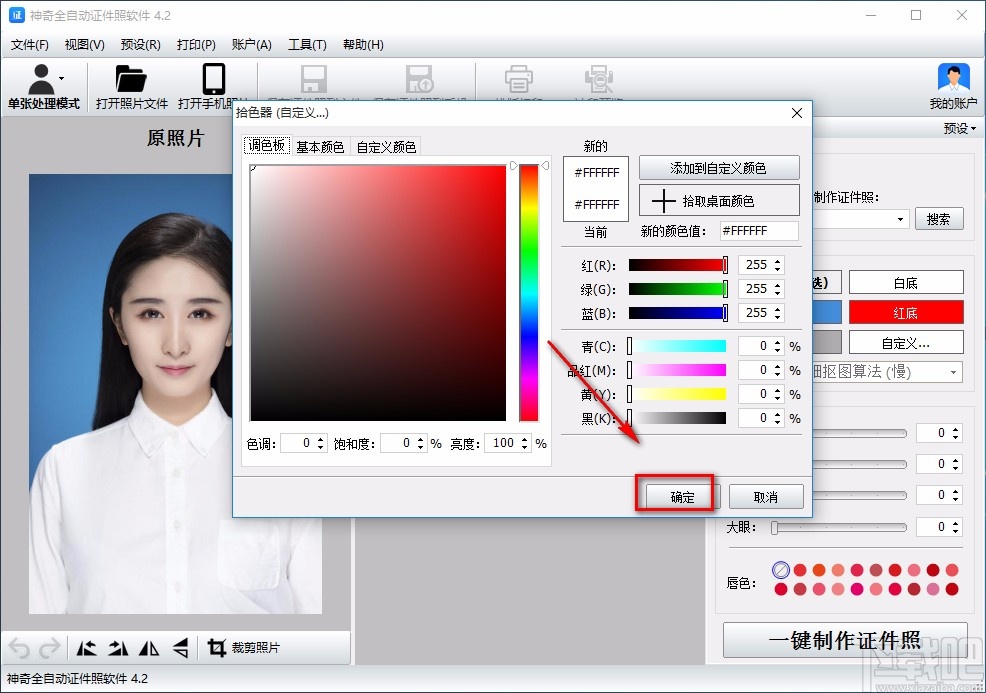Open the Presets menu
986x693 pixels.
[x=140, y=45]
